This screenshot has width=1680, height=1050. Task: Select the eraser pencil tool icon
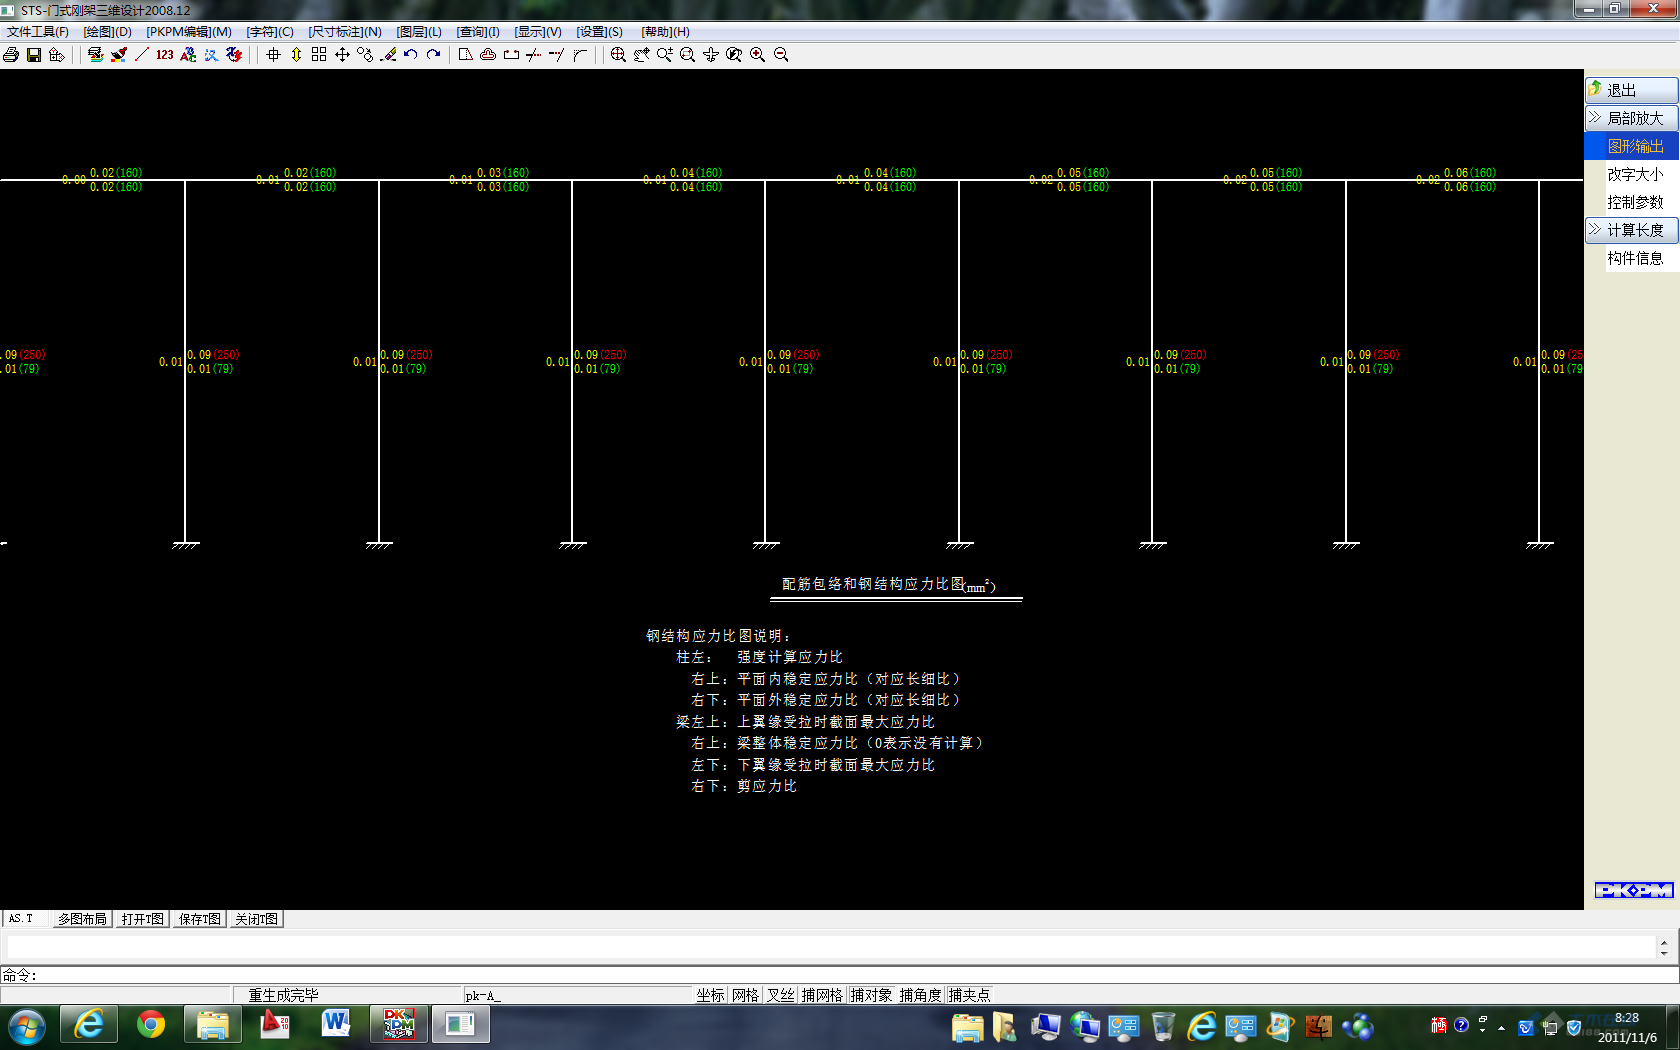tap(388, 55)
